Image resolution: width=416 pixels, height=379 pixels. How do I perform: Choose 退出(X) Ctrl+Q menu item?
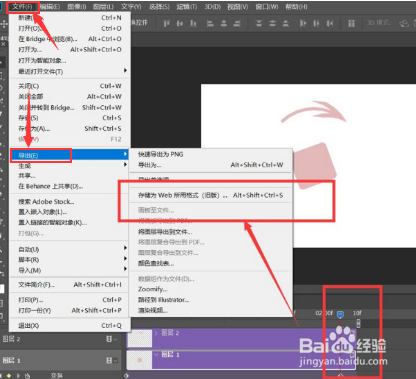70,326
